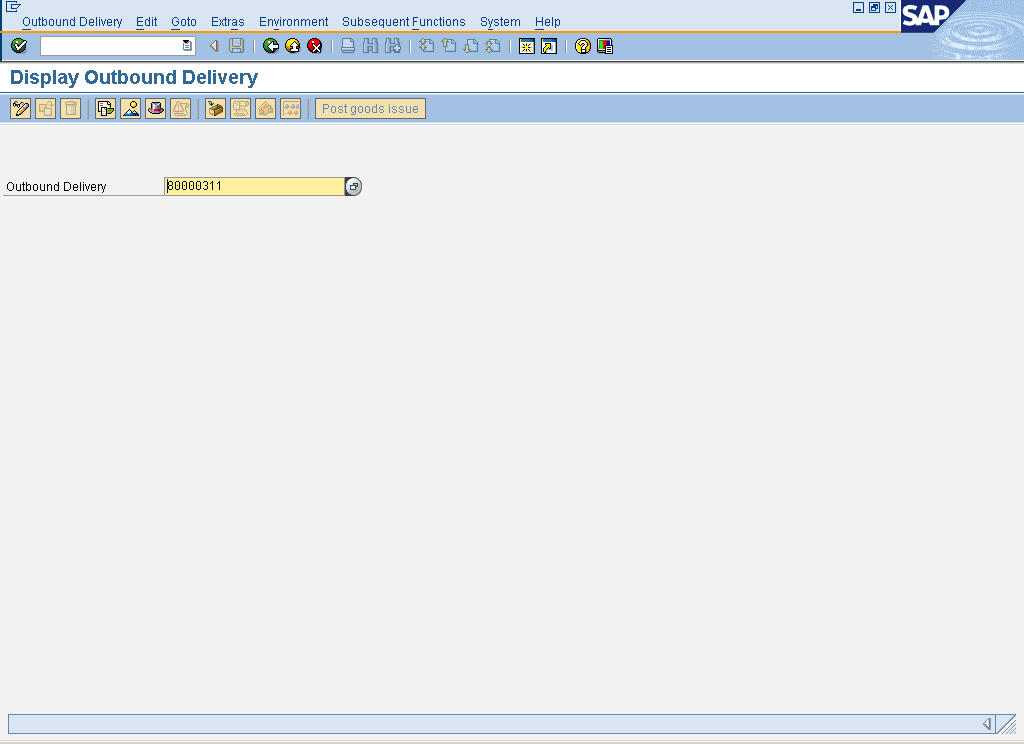Open the Edit menu
This screenshot has width=1024, height=744.
(x=146, y=22)
